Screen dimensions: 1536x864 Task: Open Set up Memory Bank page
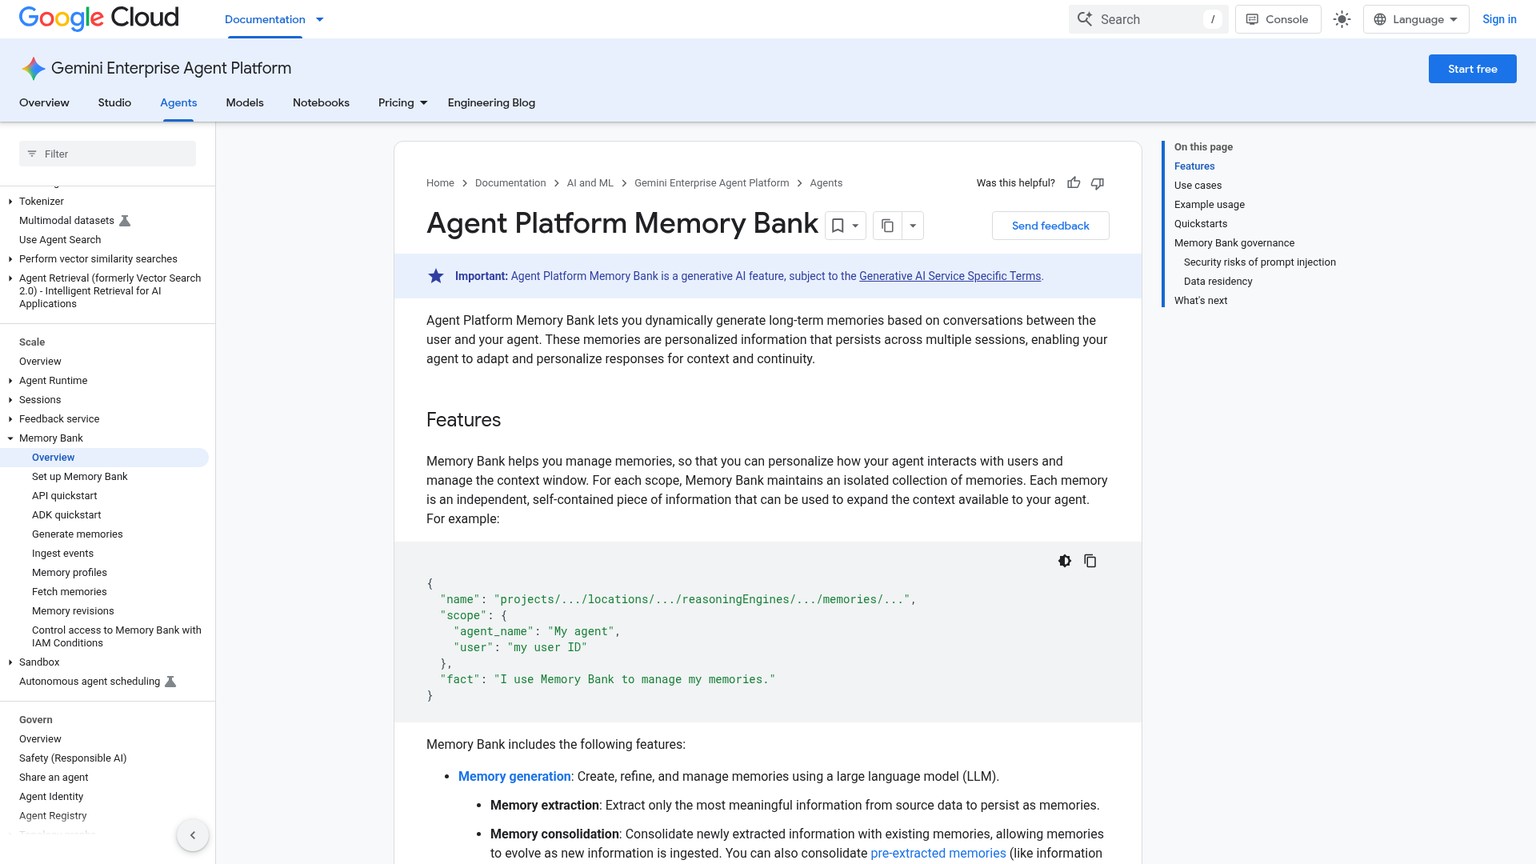tap(80, 477)
